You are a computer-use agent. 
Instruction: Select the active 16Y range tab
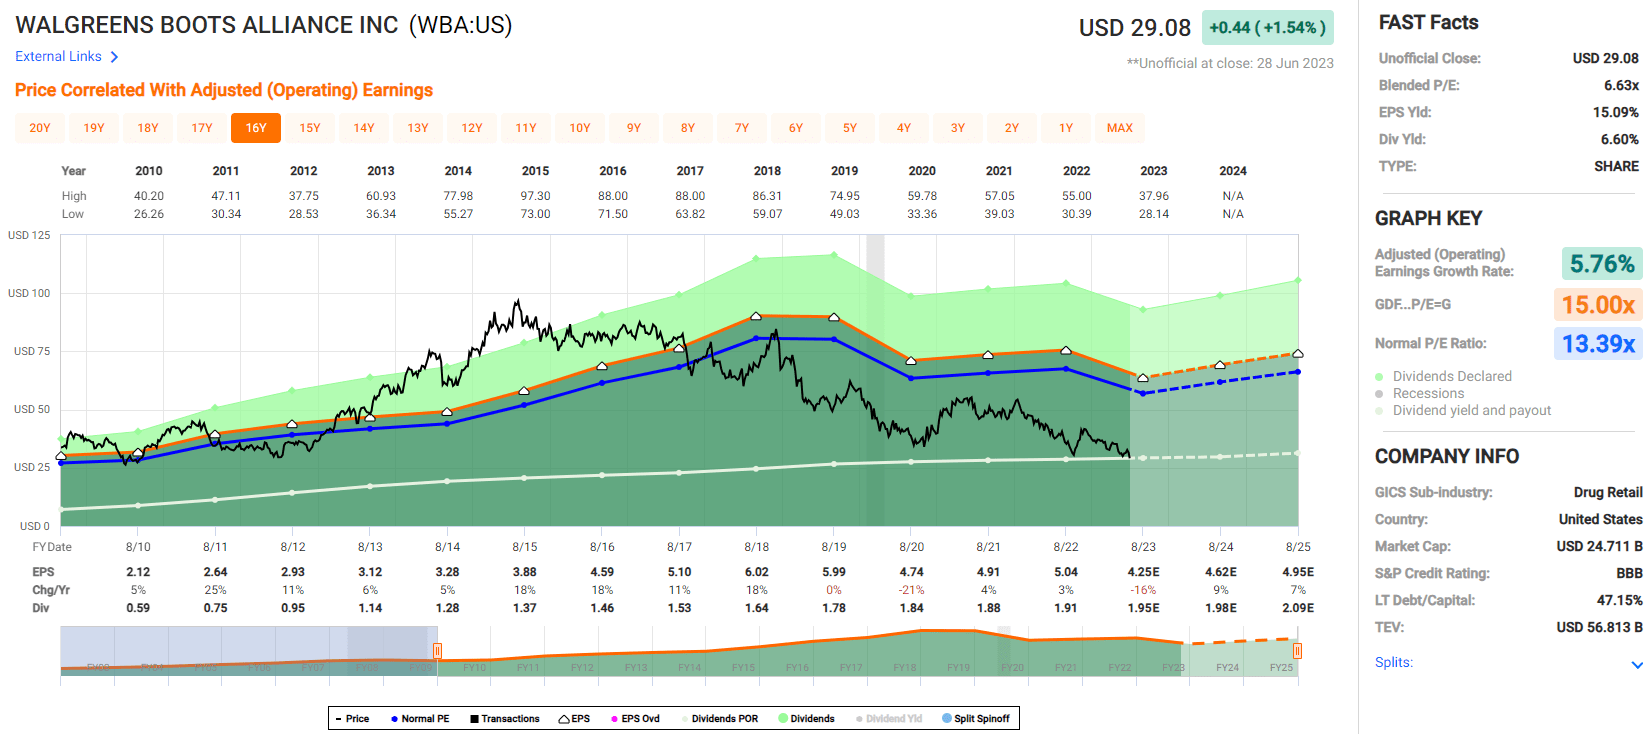coord(256,128)
